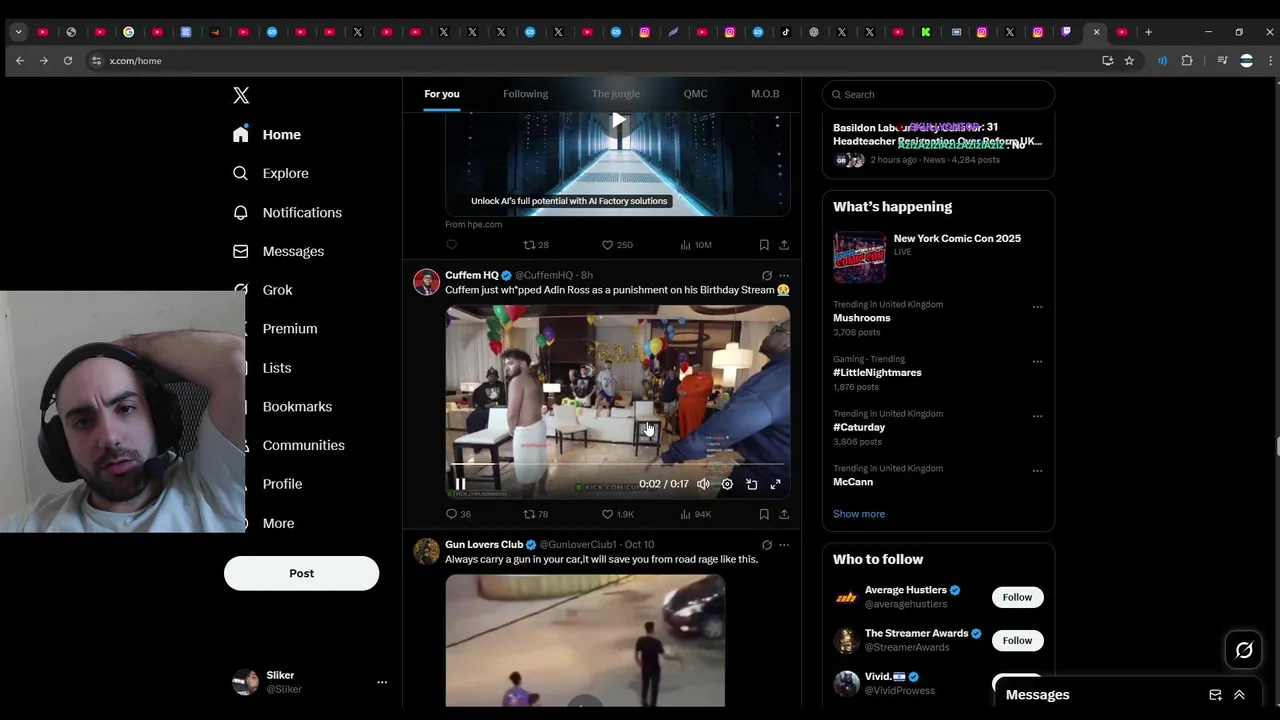Compose new message in Messages drawer

coord(1215,695)
